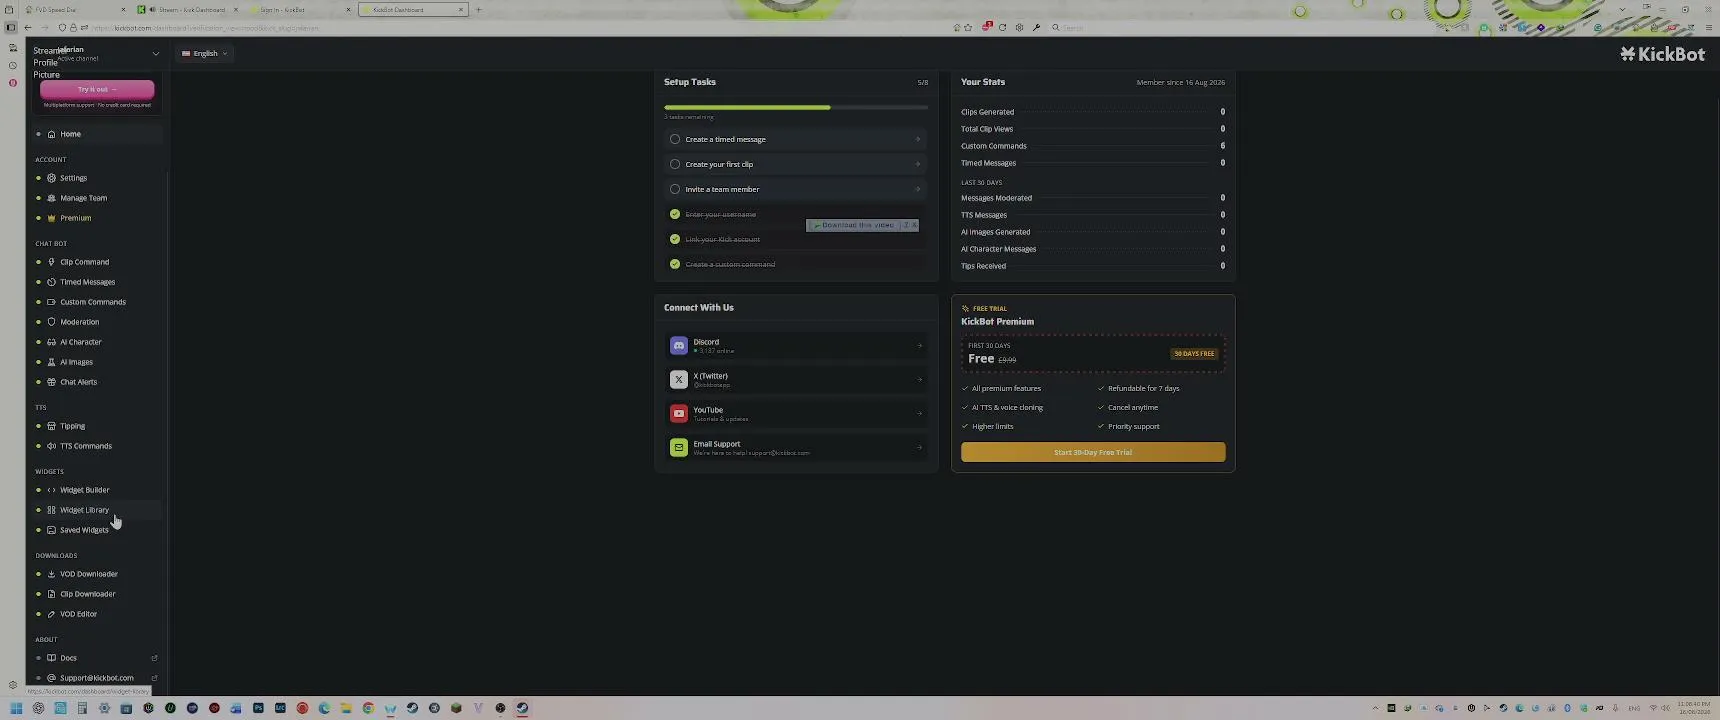The height and width of the screenshot is (720, 1720).
Task: Click the arrow on the Email Support row
Action: click(919, 448)
